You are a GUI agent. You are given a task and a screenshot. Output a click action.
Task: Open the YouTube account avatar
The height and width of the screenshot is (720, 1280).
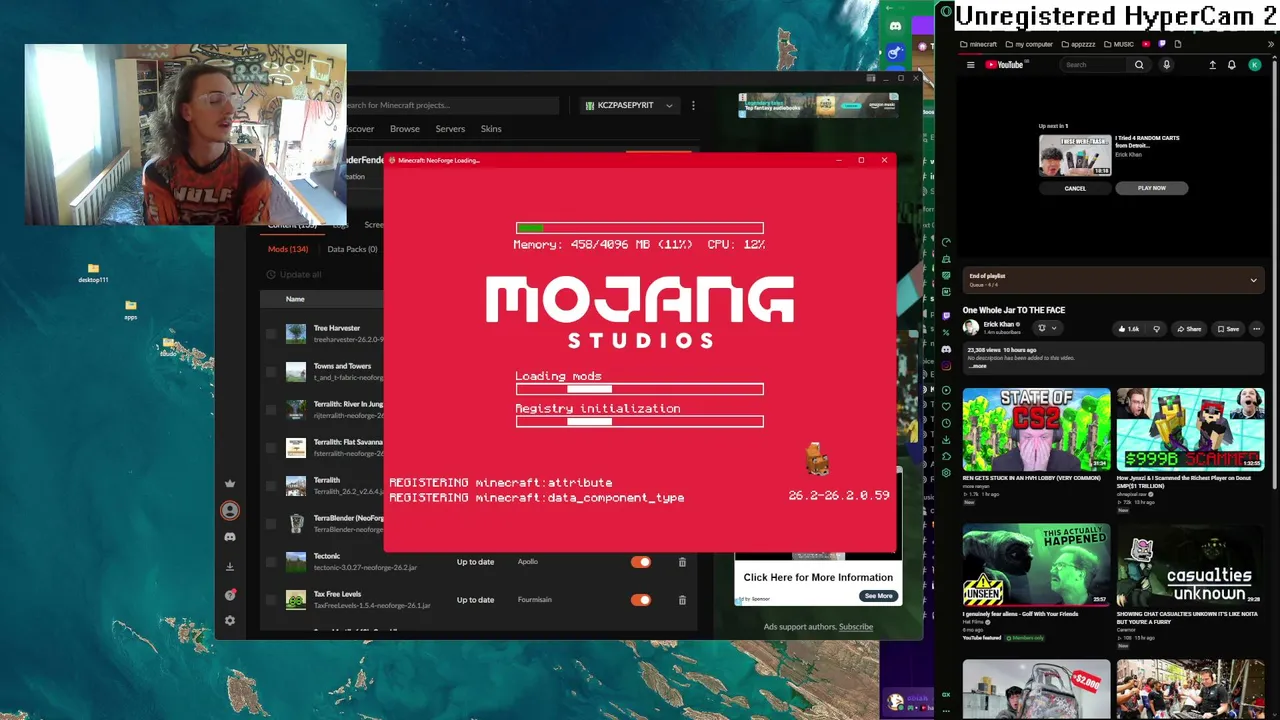(1255, 65)
